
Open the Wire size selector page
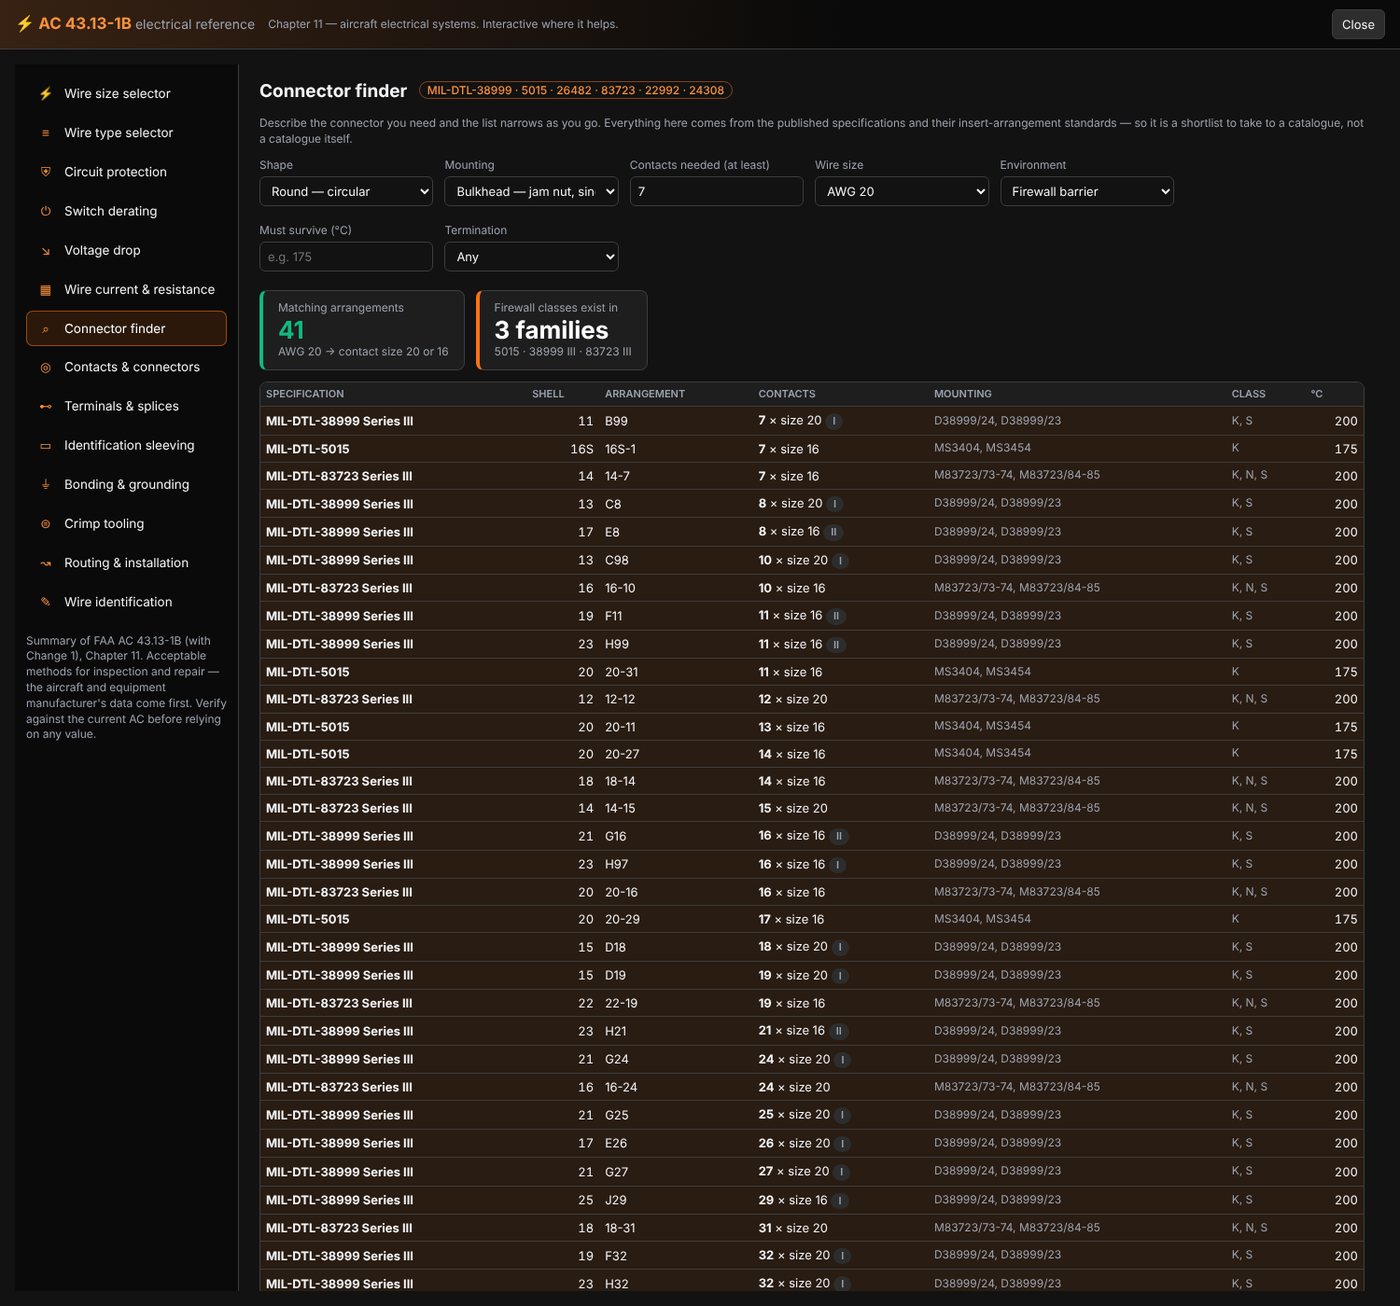point(126,94)
